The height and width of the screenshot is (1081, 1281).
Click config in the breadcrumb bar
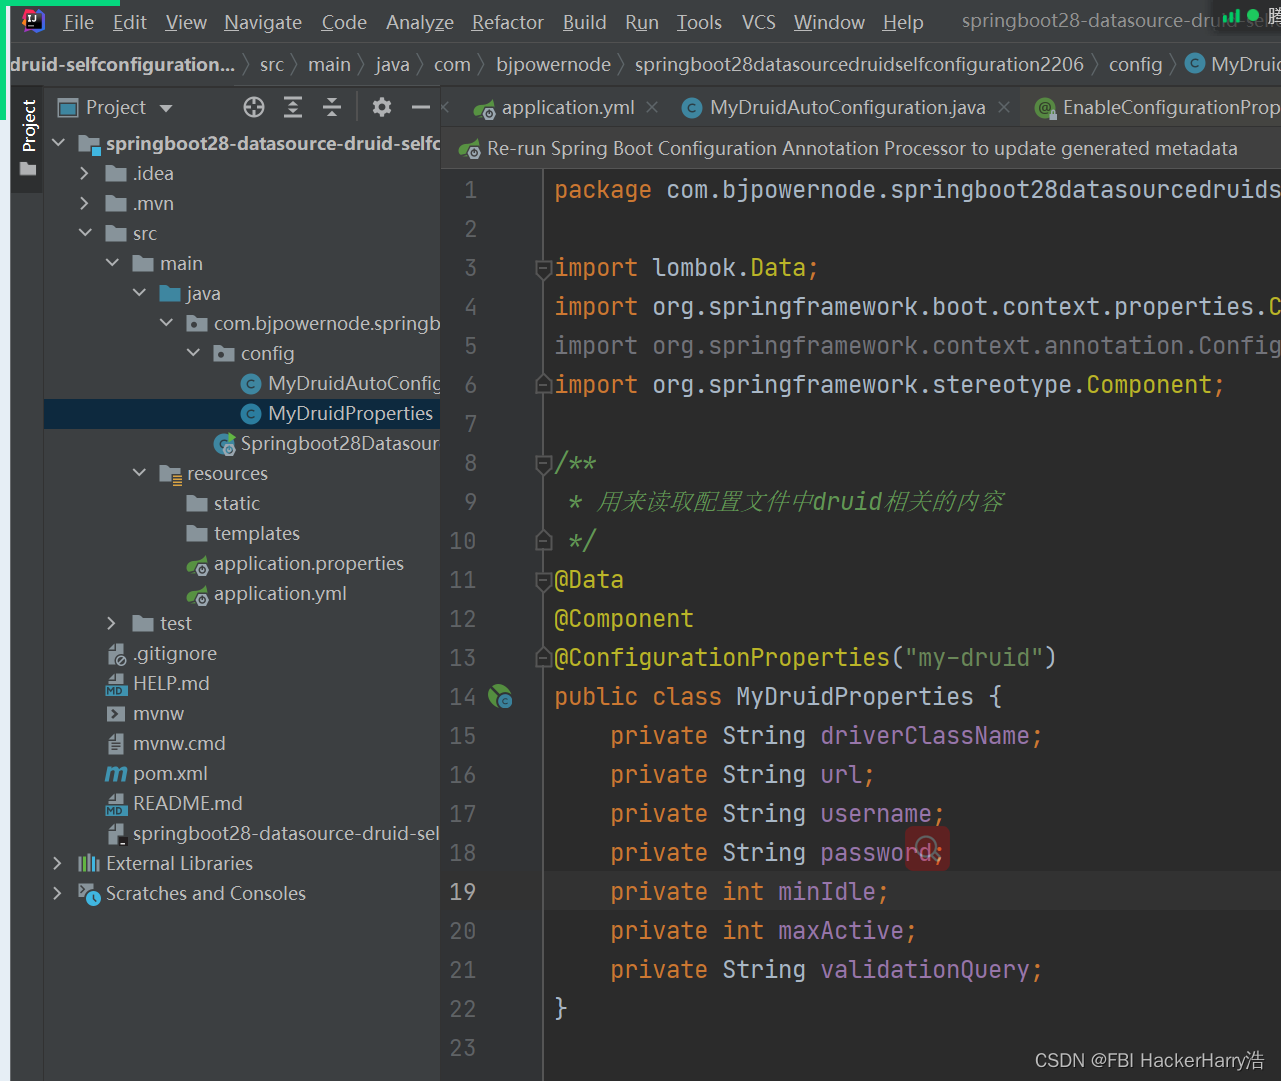pos(1135,64)
